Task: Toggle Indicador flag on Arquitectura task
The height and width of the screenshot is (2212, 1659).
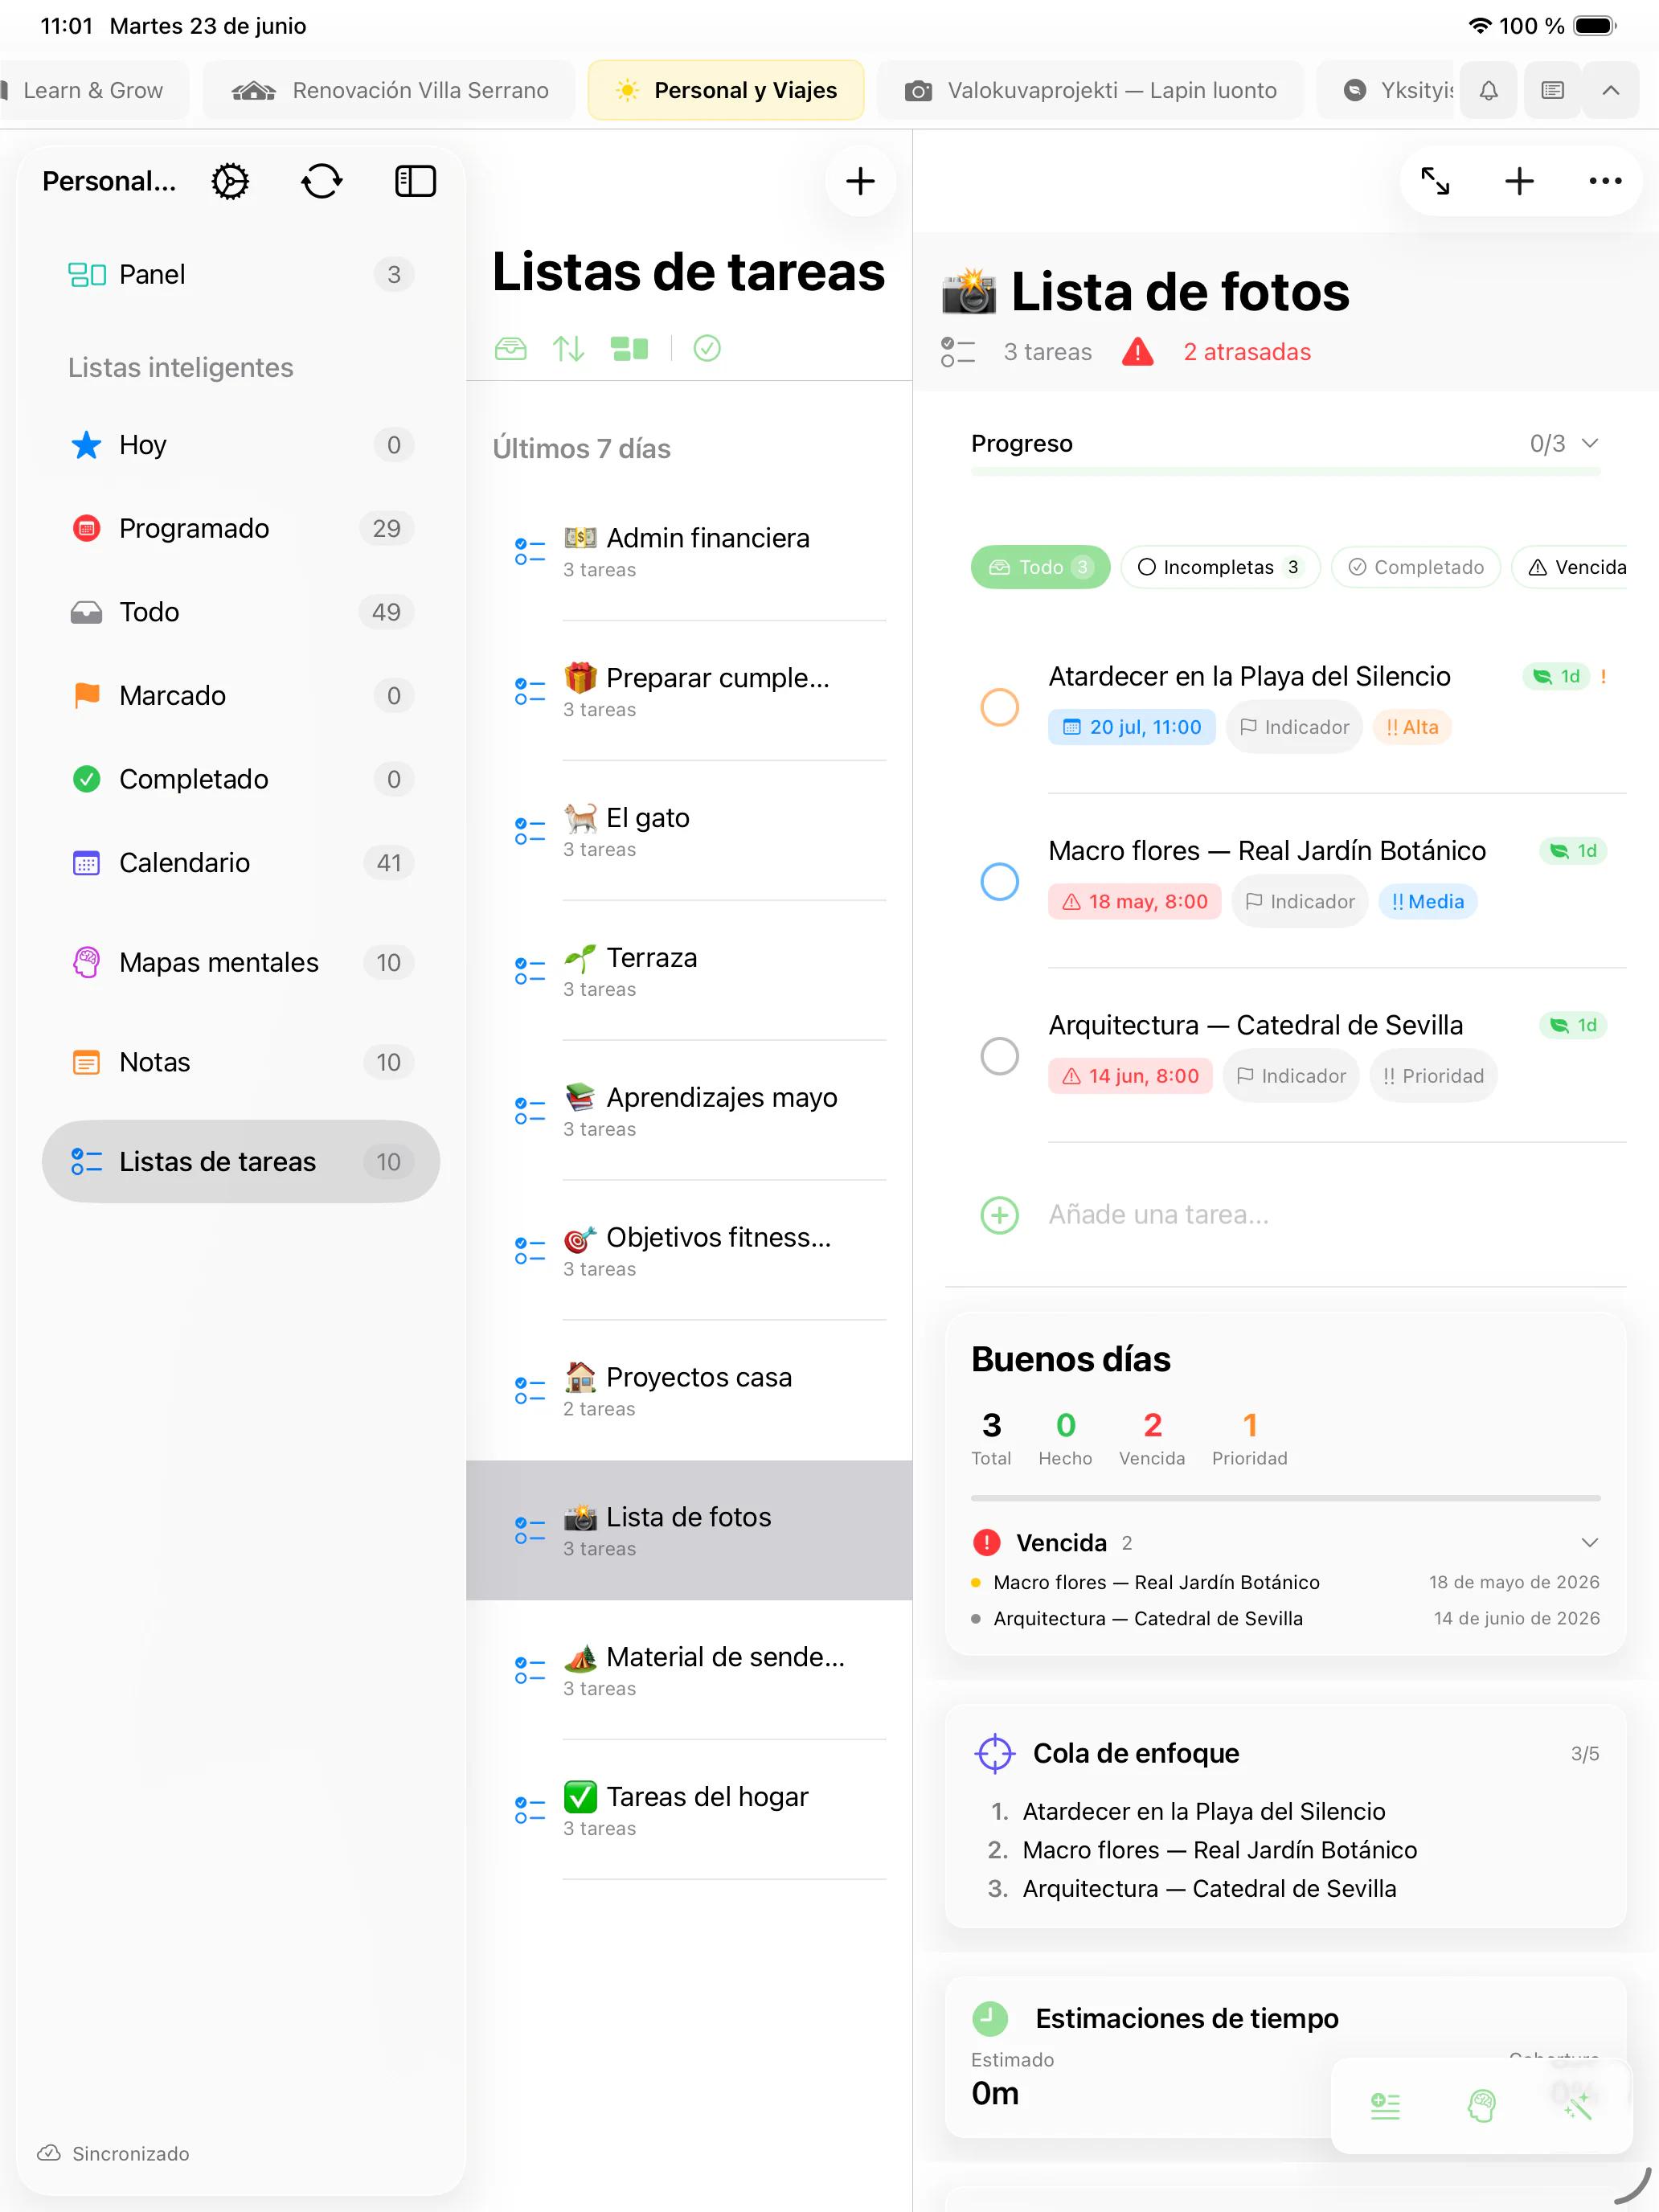Action: click(1291, 1076)
